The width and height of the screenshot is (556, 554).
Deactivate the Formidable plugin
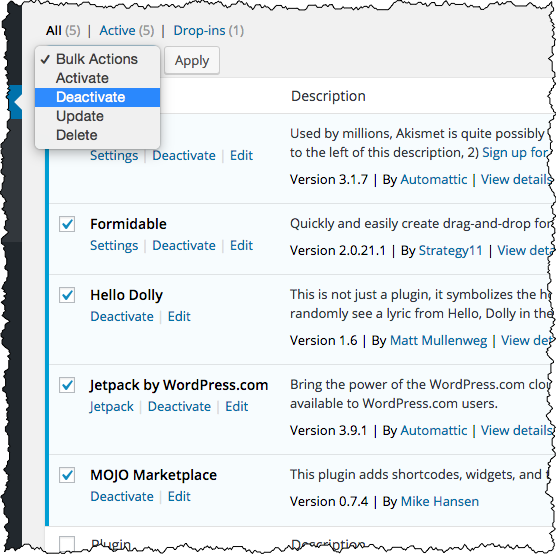pos(184,245)
